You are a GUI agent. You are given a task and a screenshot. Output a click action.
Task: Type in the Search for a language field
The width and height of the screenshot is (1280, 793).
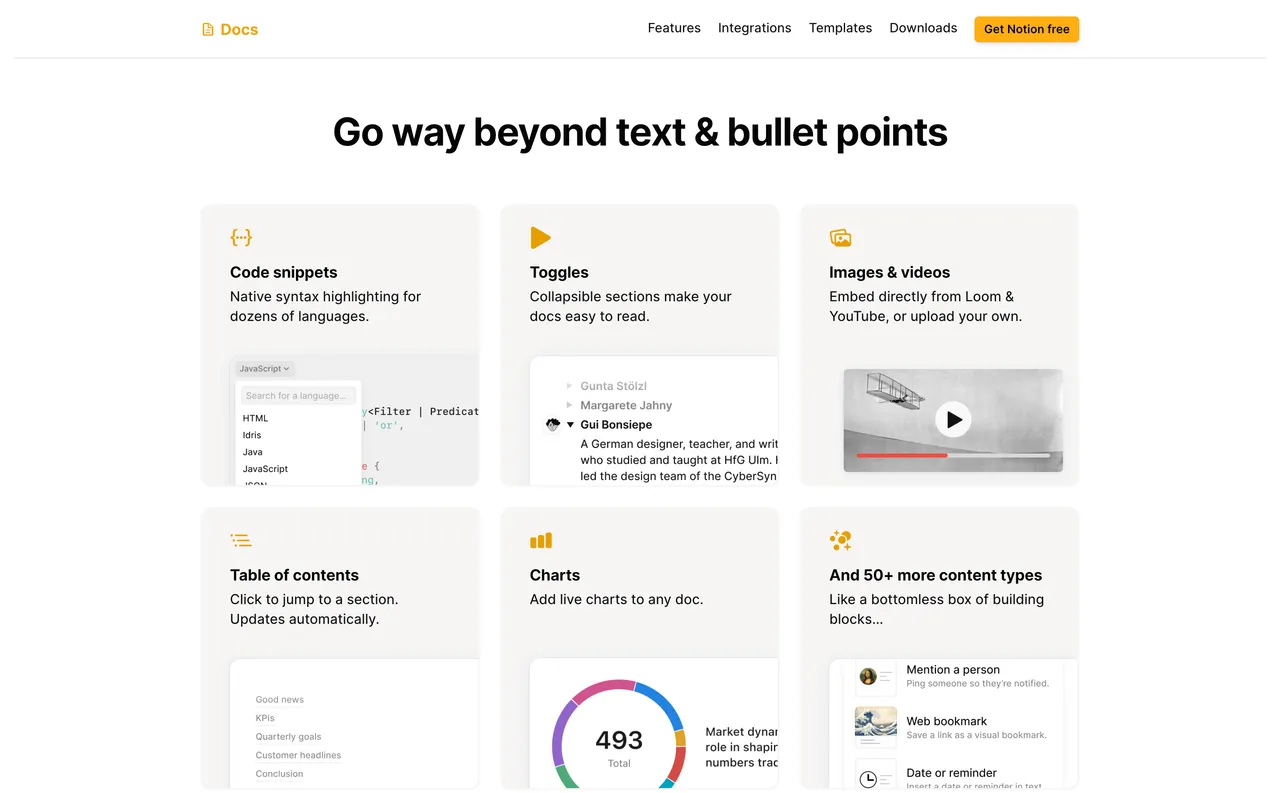click(x=299, y=396)
